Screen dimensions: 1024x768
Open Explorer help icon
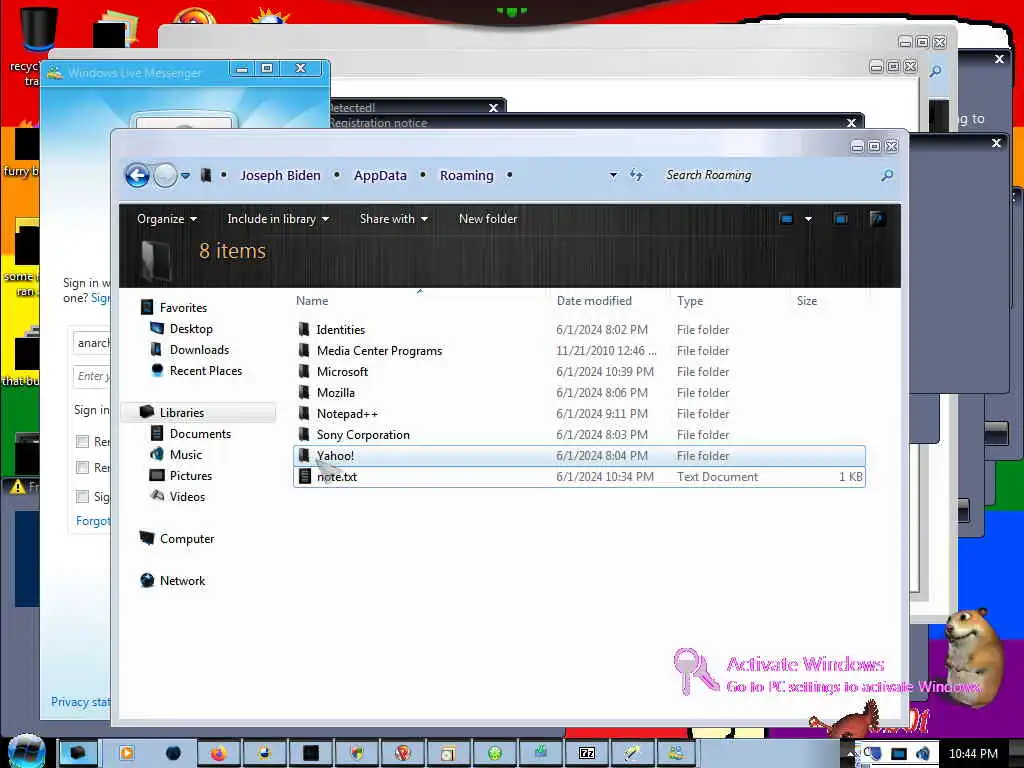tap(877, 219)
